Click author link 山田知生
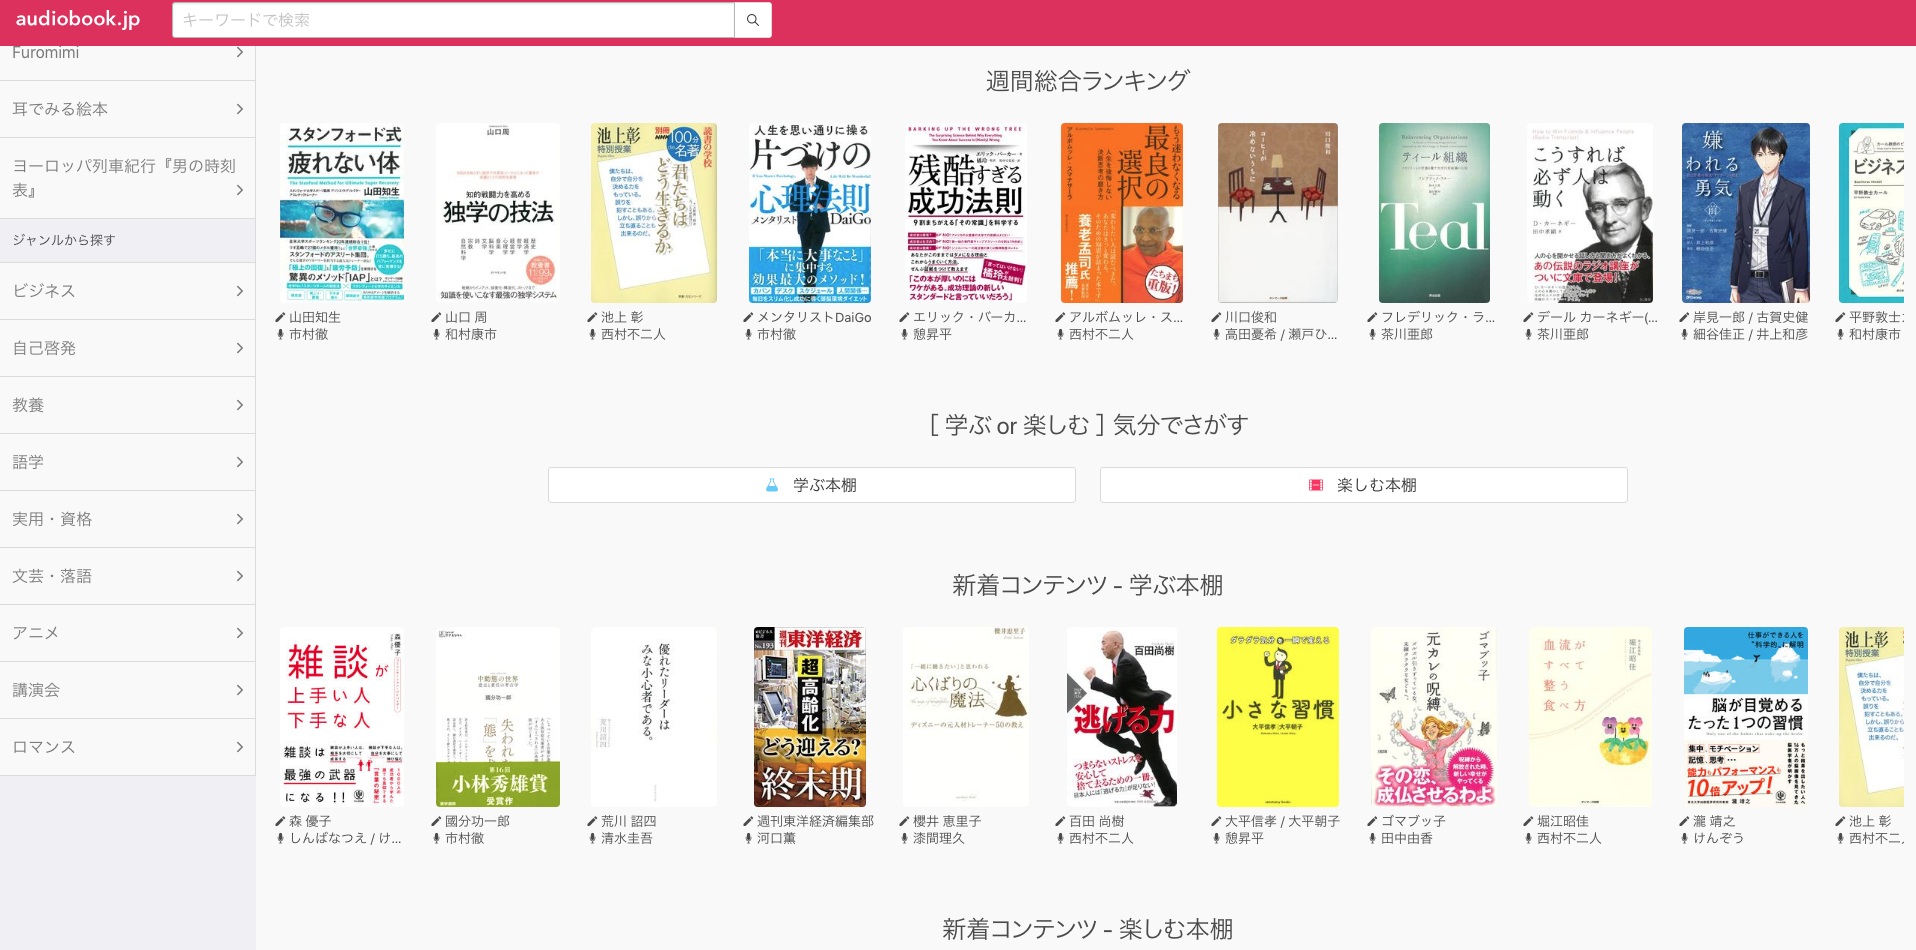The height and width of the screenshot is (950, 1916). point(315,317)
